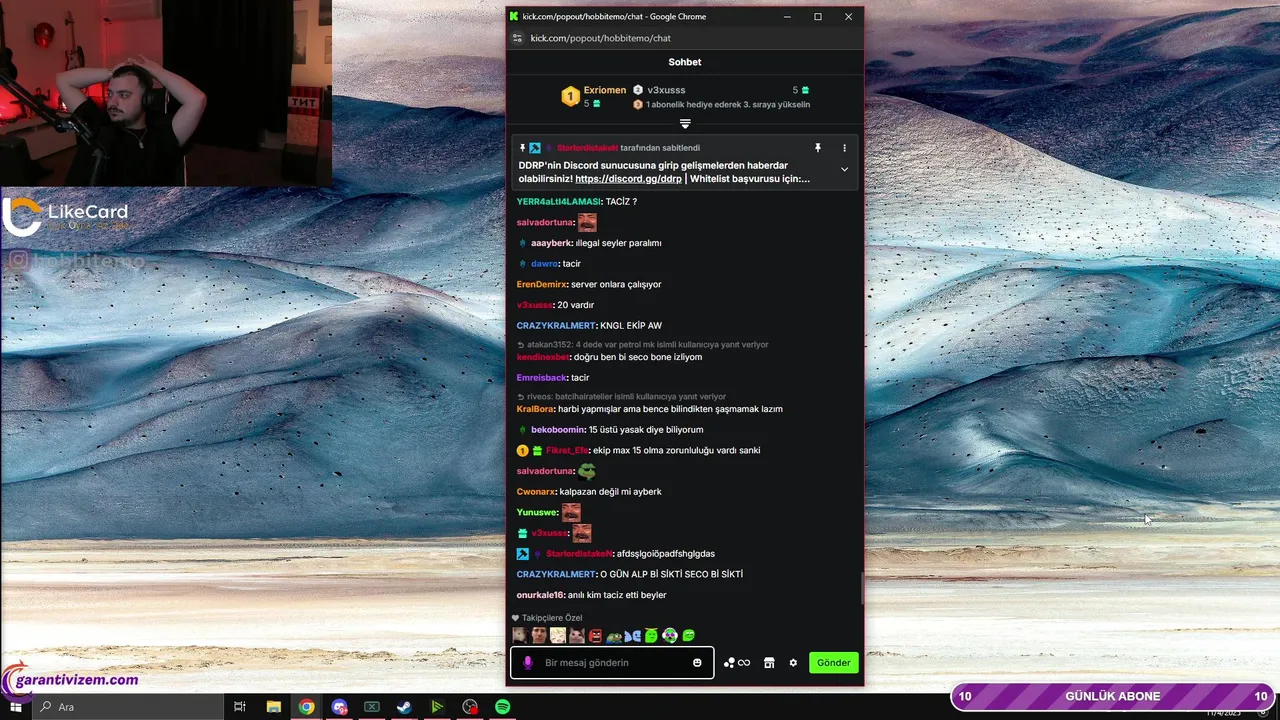Select the Pepe frog emote in emote bar
Image resolution: width=1280 pixels, height=720 pixels.
(x=614, y=636)
